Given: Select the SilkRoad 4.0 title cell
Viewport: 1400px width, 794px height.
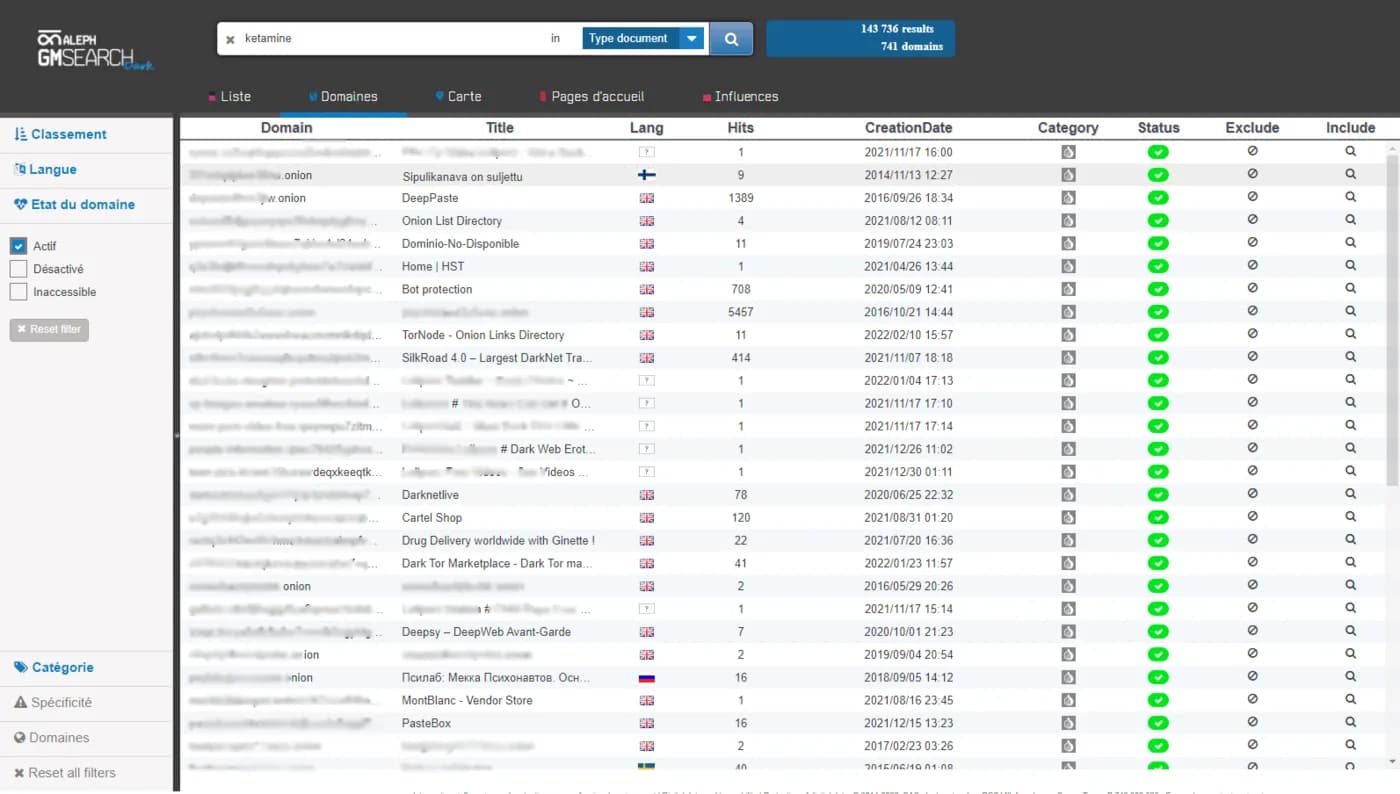Looking at the screenshot, I should tap(497, 358).
